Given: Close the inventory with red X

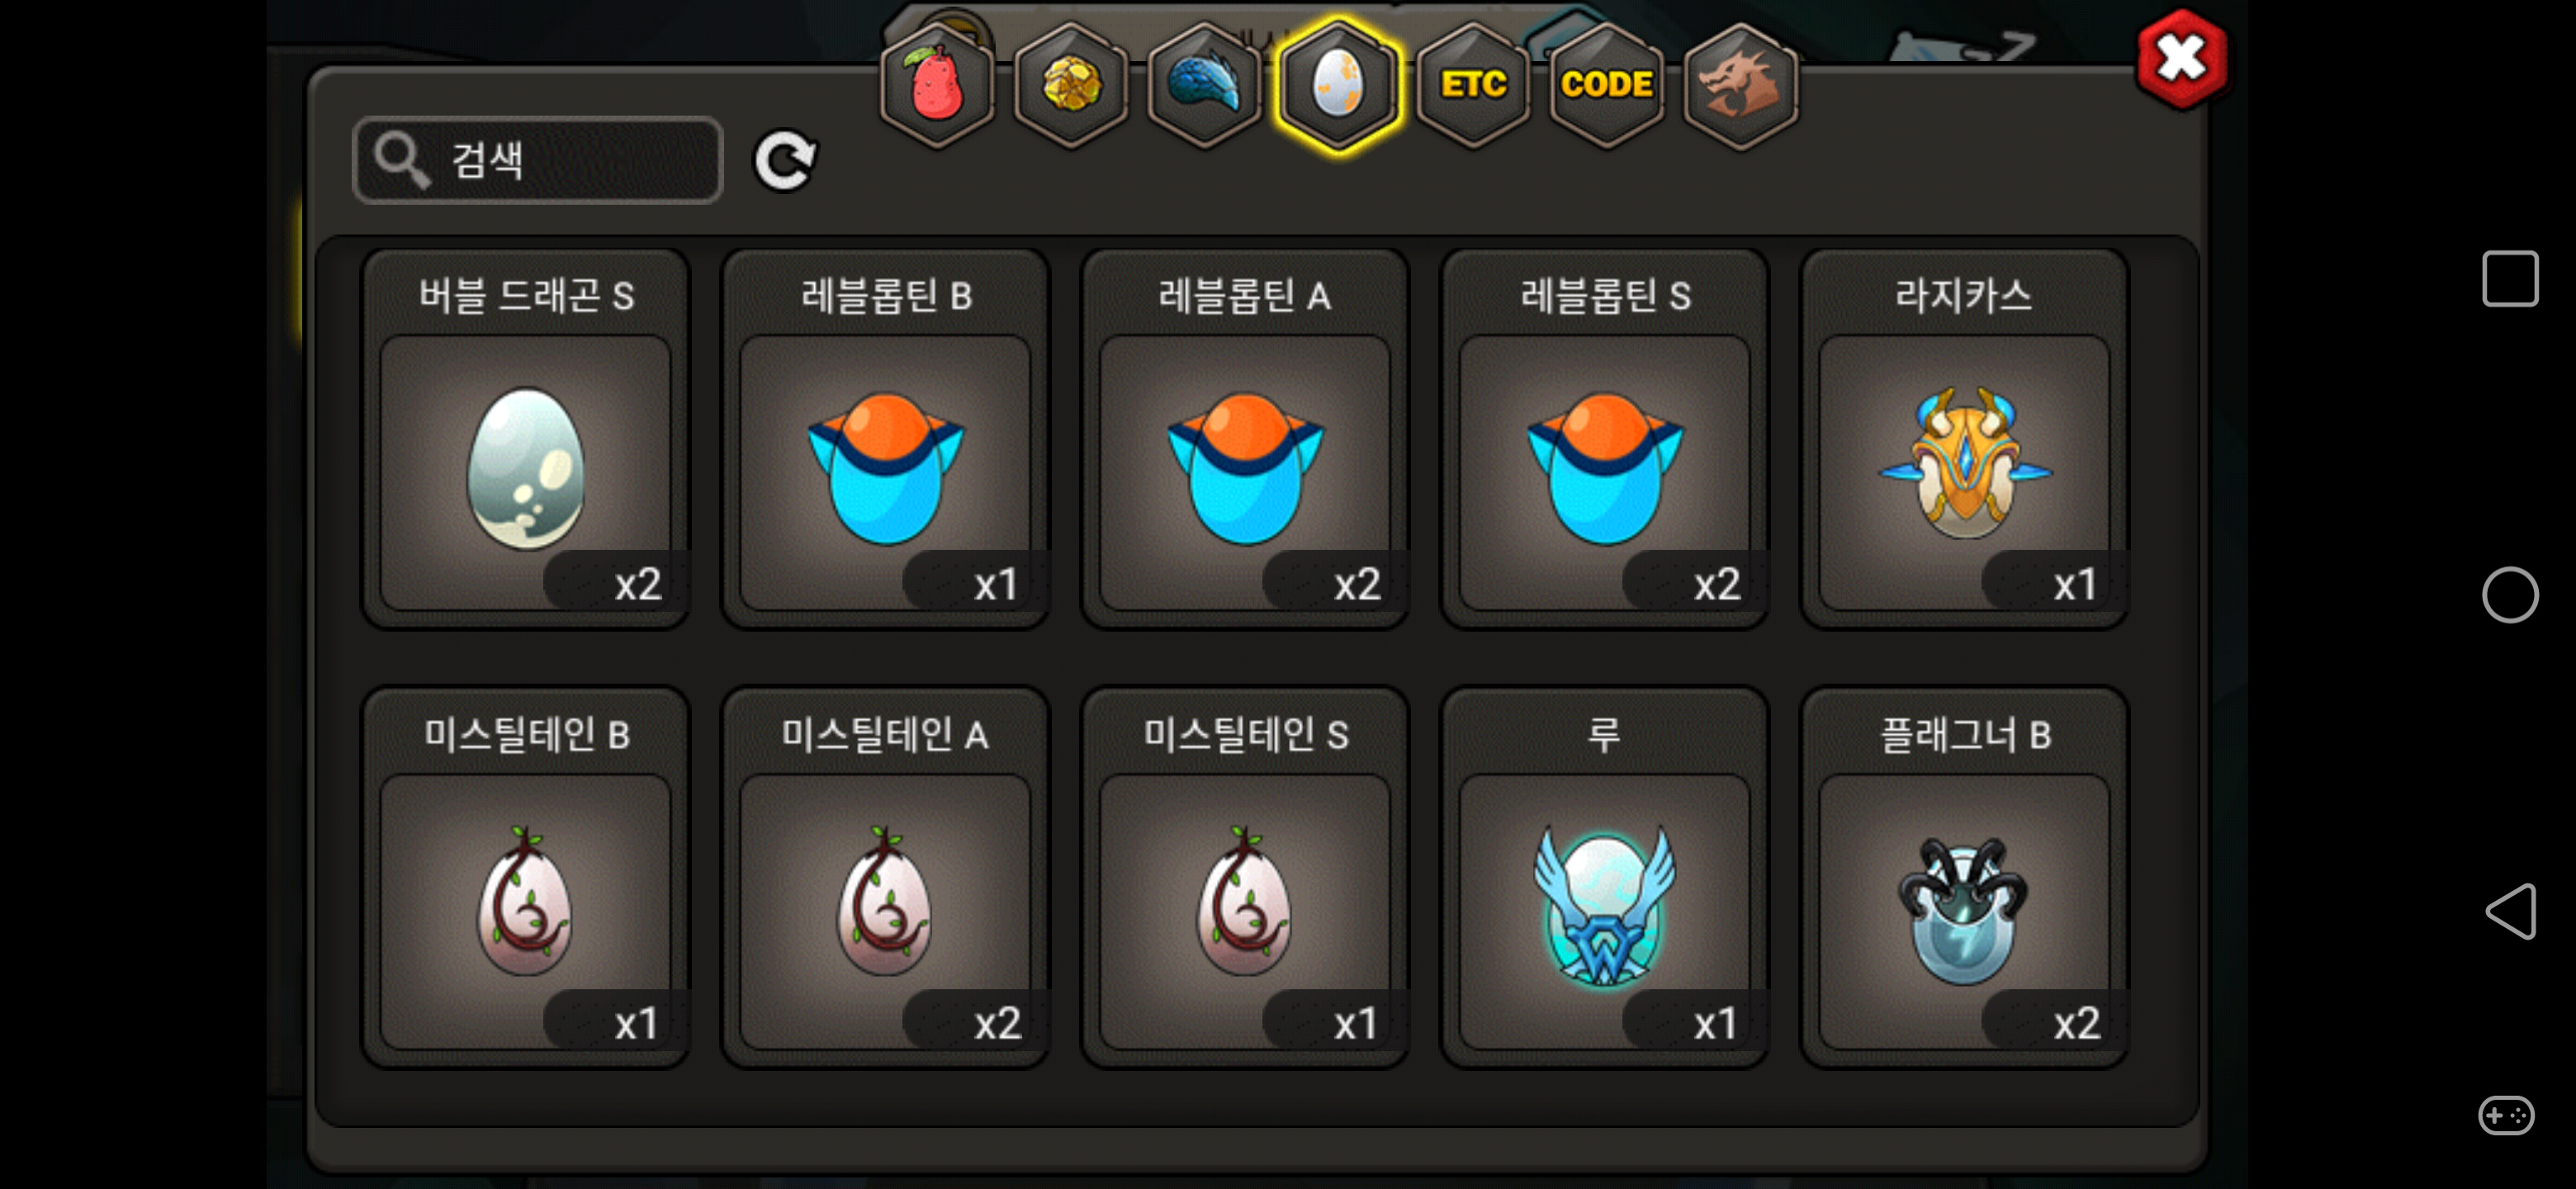Looking at the screenshot, I should [2181, 58].
